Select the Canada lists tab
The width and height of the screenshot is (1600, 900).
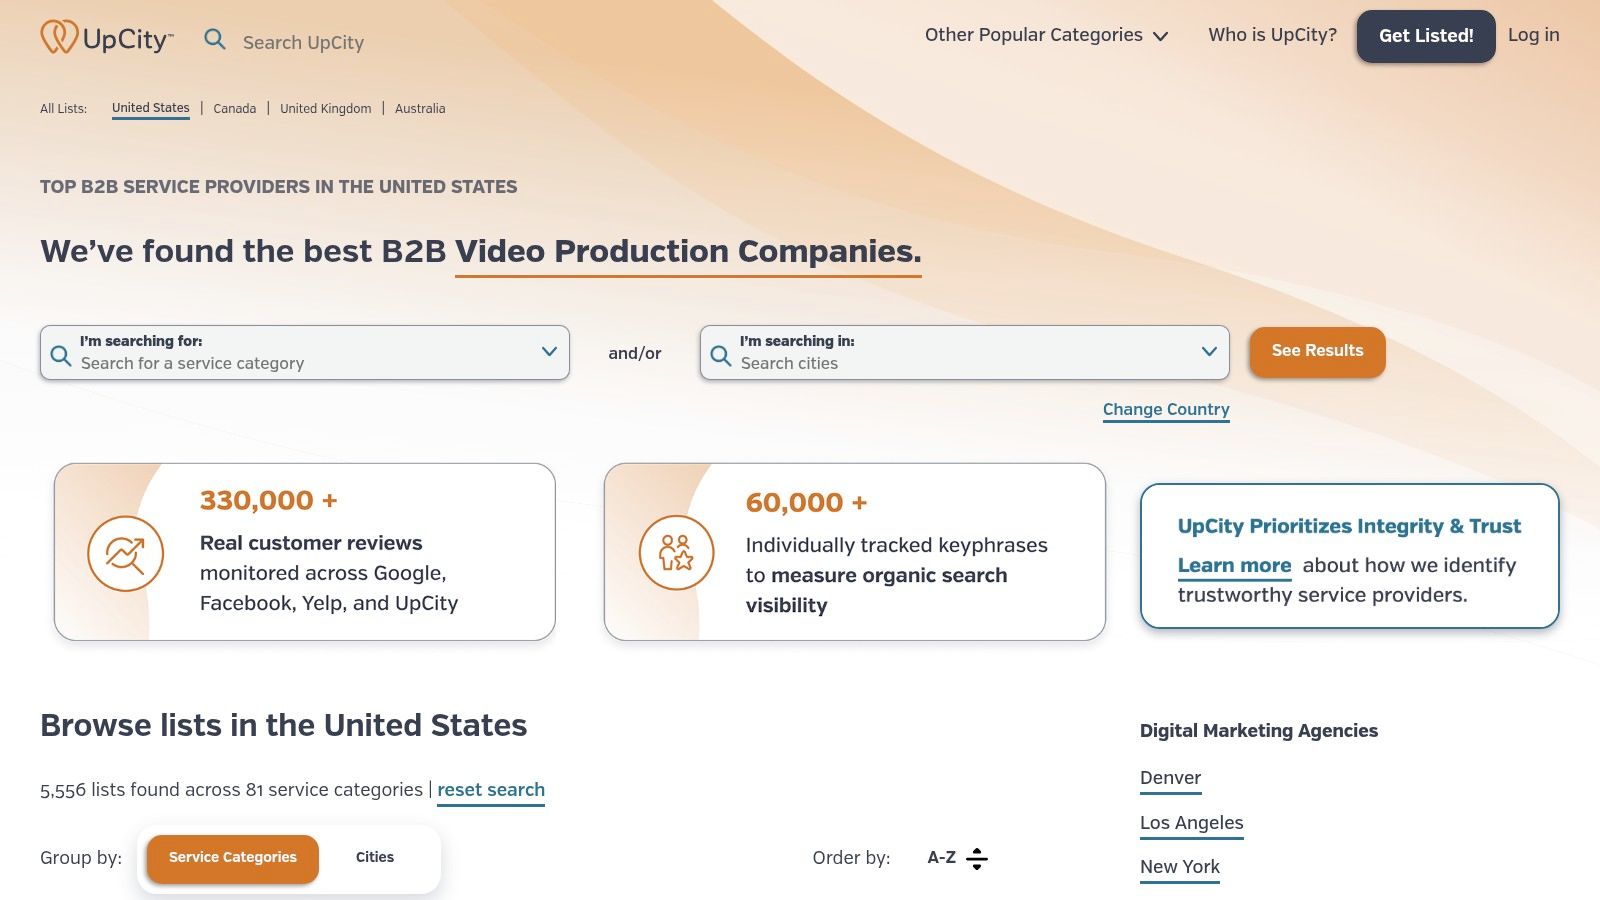(235, 109)
